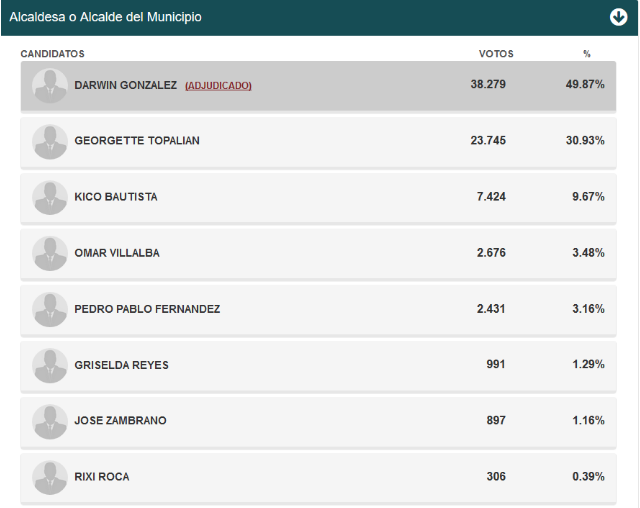Collapse section with the down arrow icon
Image resolution: width=640 pixels, height=508 pixels.
[x=618, y=17]
